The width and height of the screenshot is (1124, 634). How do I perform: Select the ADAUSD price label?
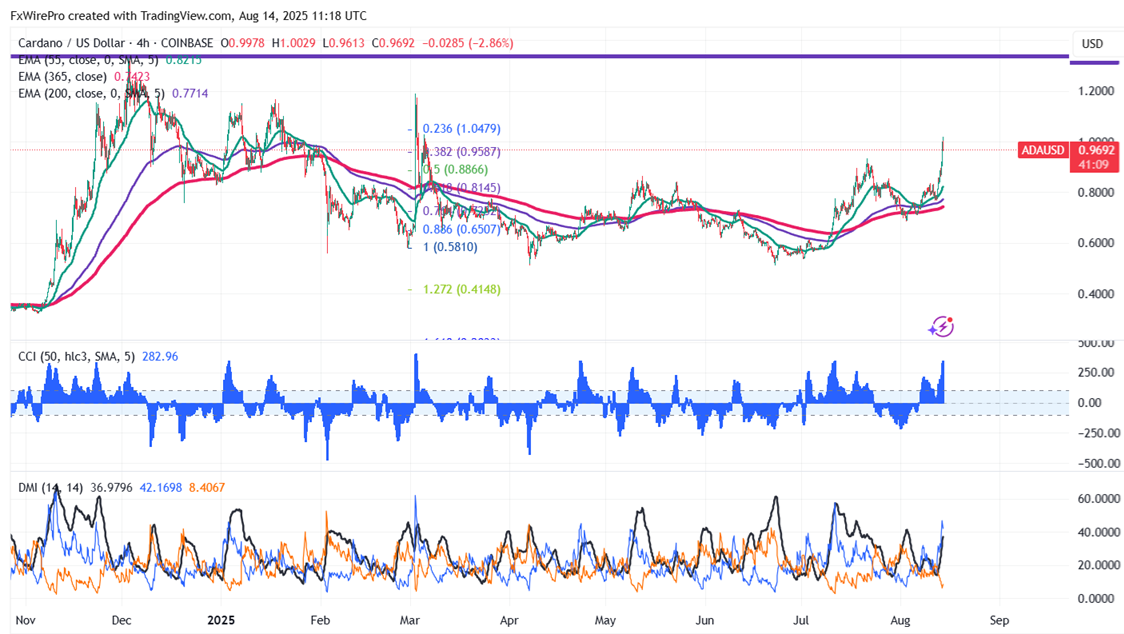click(1043, 150)
